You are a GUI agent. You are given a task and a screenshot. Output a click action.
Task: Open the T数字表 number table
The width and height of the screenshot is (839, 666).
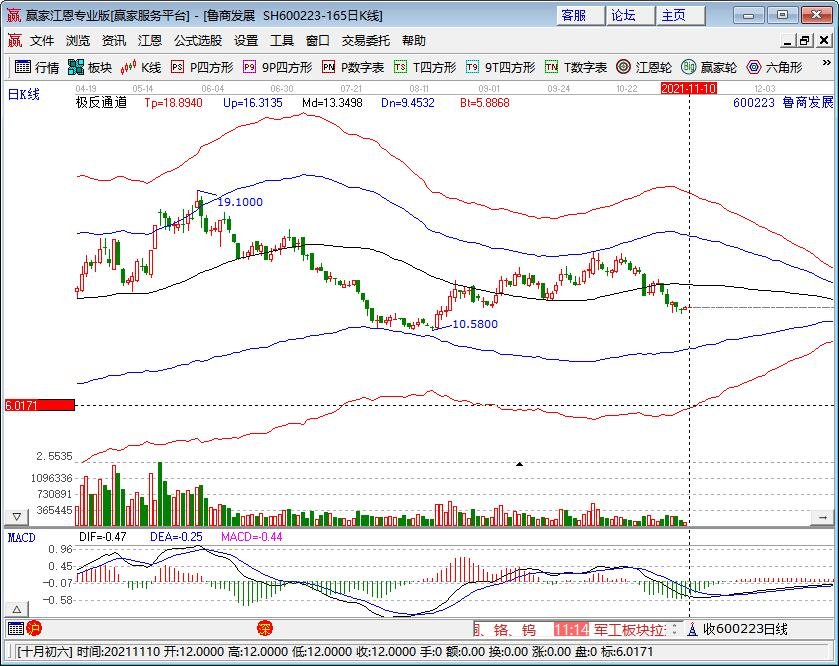[x=575, y=67]
